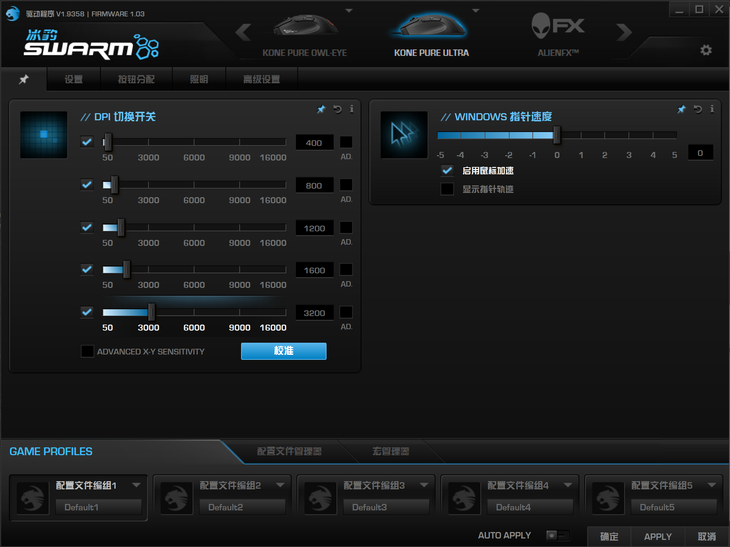The width and height of the screenshot is (730, 547).
Task: Select the Kone Pure Ultra mouse
Action: [431, 36]
